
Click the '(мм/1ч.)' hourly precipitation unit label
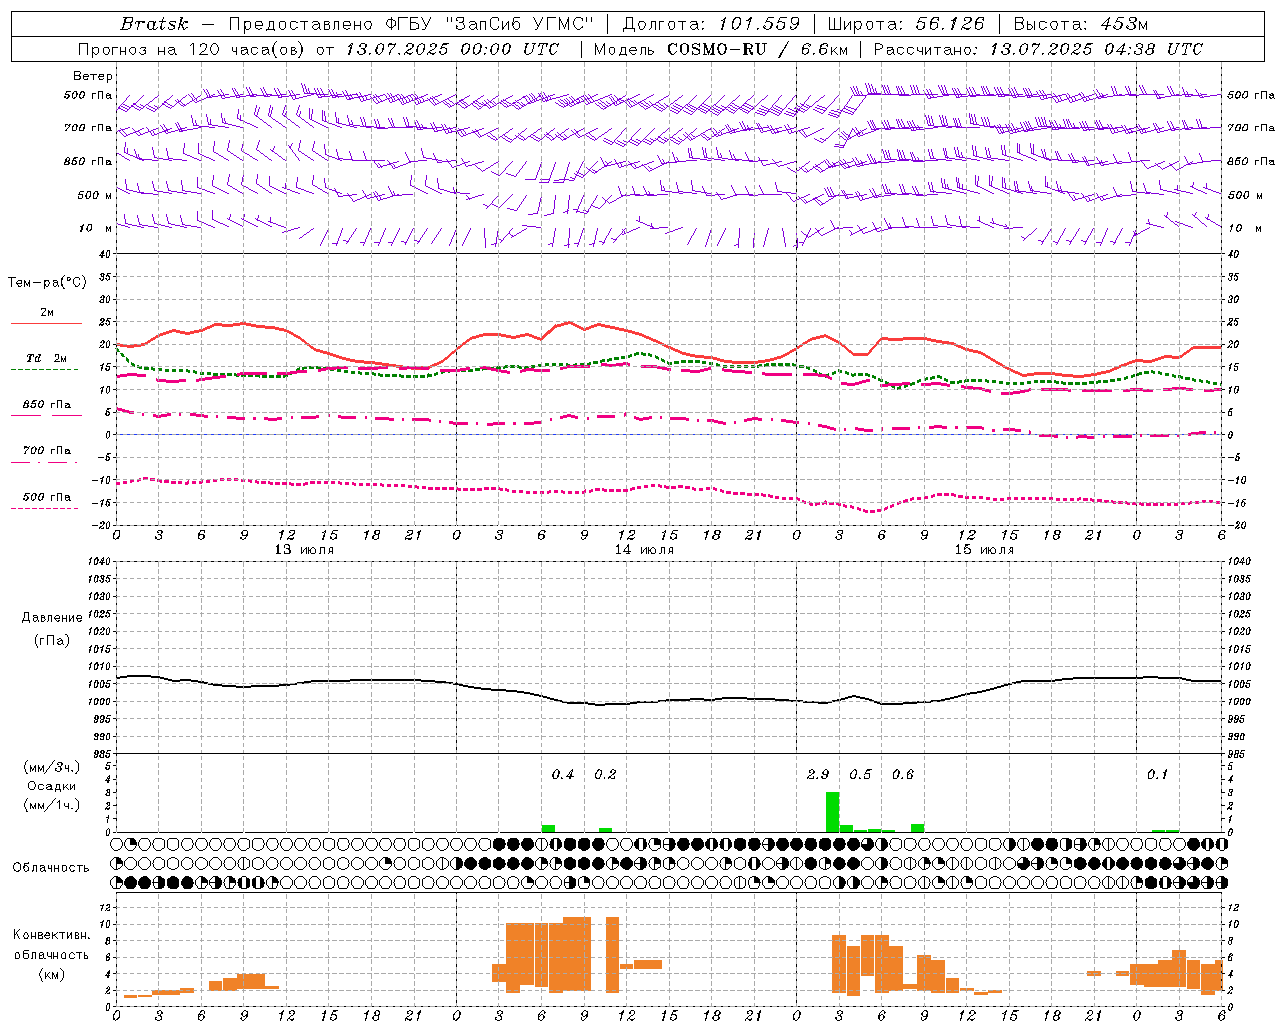coord(51,805)
